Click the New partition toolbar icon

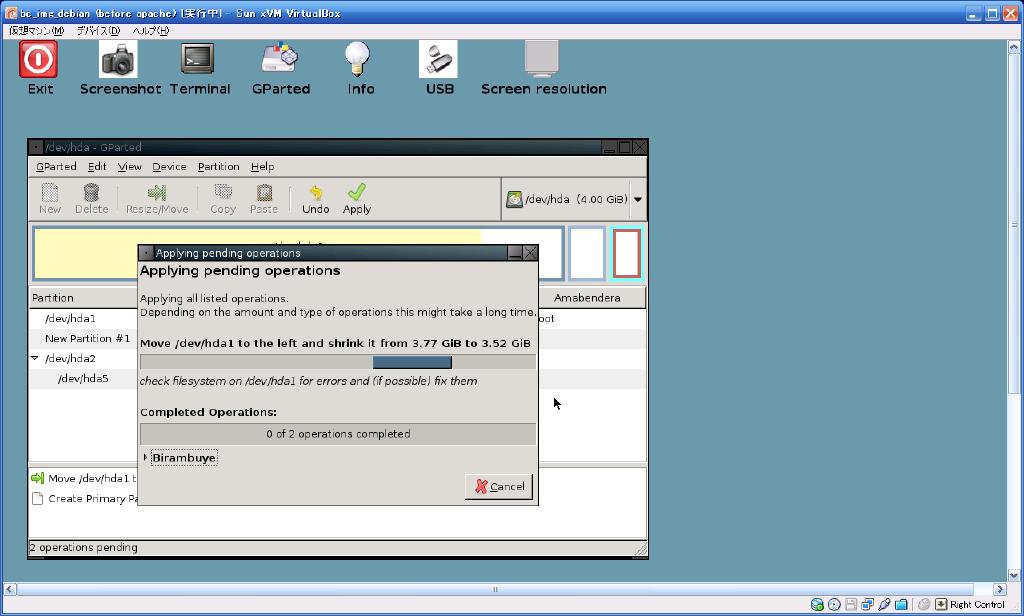(x=50, y=199)
